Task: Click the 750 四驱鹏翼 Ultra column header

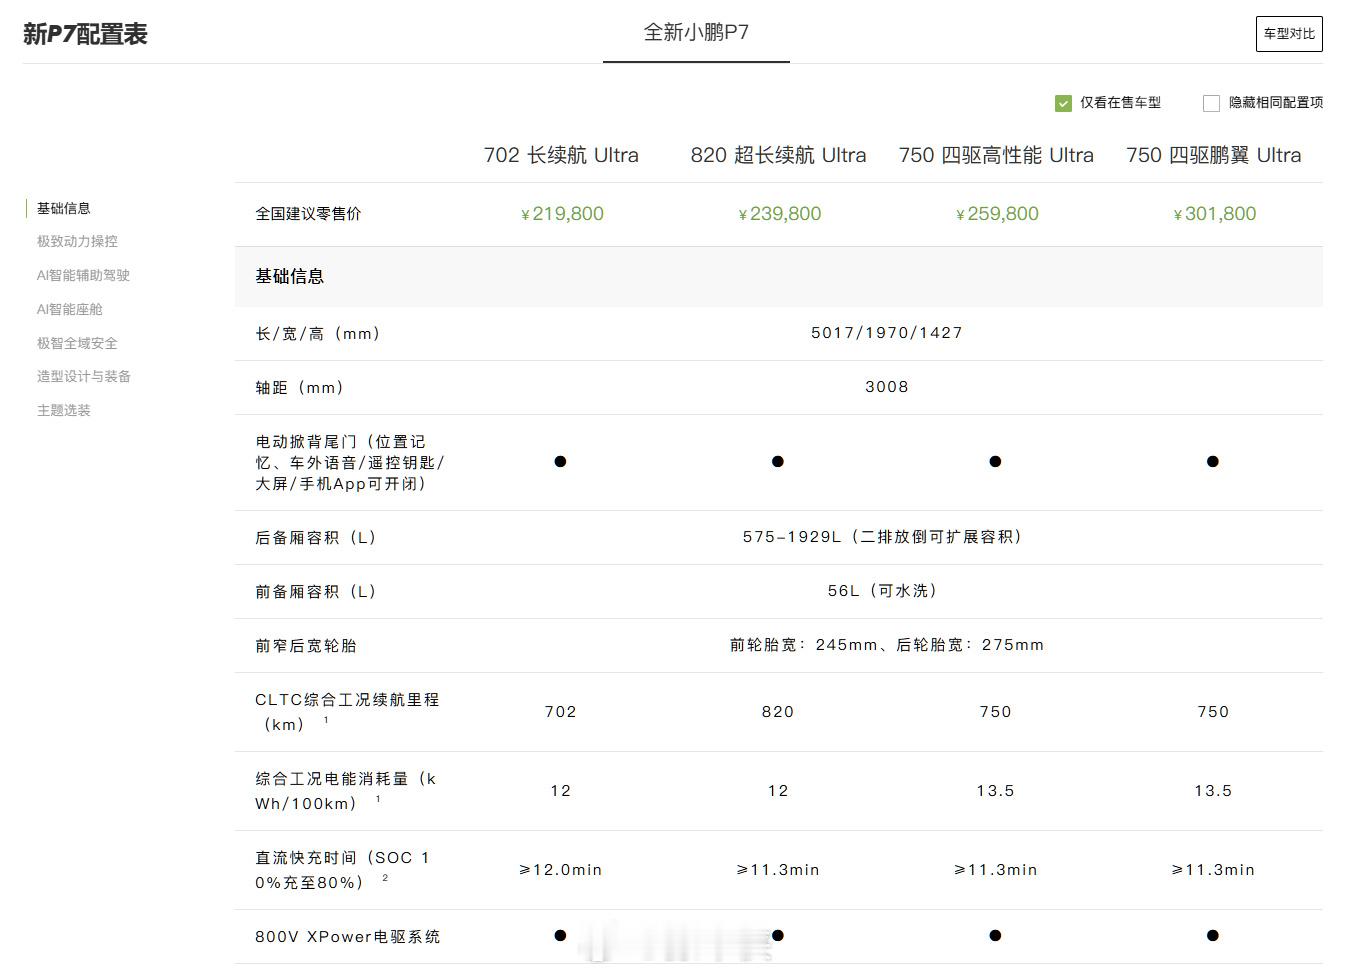Action: point(1213,155)
